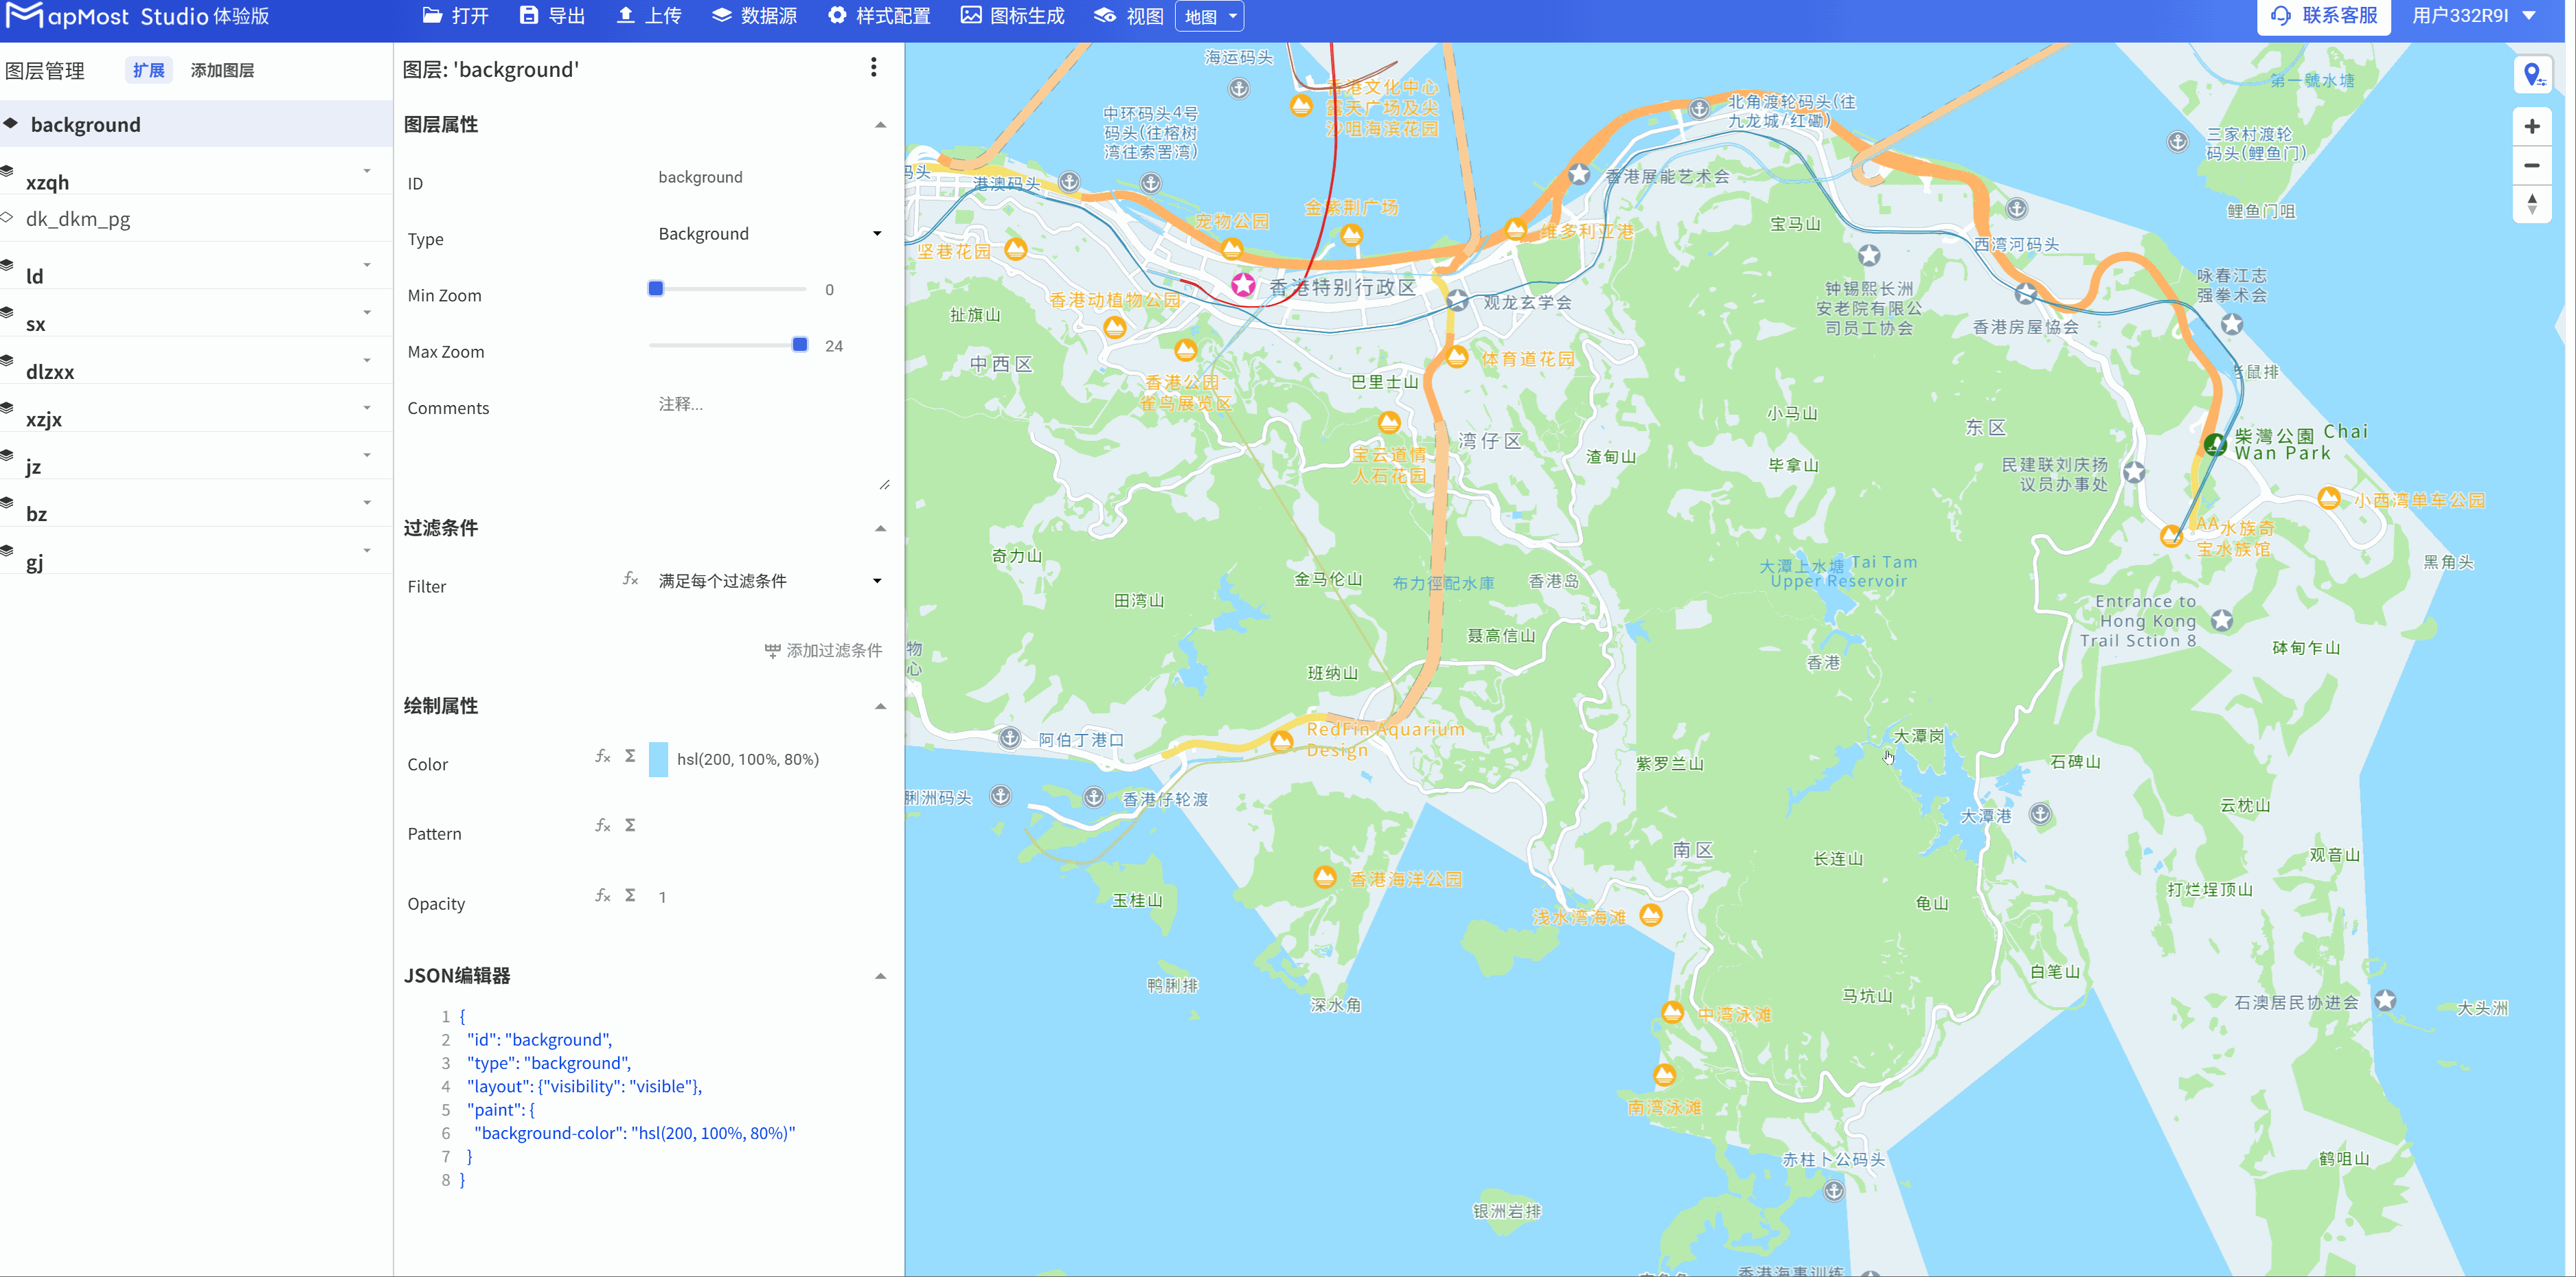The height and width of the screenshot is (1277, 2576).
Task: Toggle expression mode (fx) for Filter
Action: click(630, 580)
